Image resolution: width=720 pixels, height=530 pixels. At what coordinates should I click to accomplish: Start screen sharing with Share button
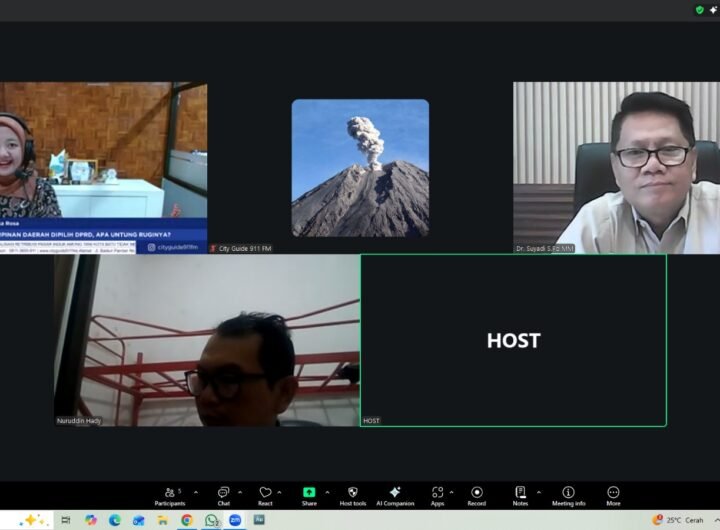309,494
